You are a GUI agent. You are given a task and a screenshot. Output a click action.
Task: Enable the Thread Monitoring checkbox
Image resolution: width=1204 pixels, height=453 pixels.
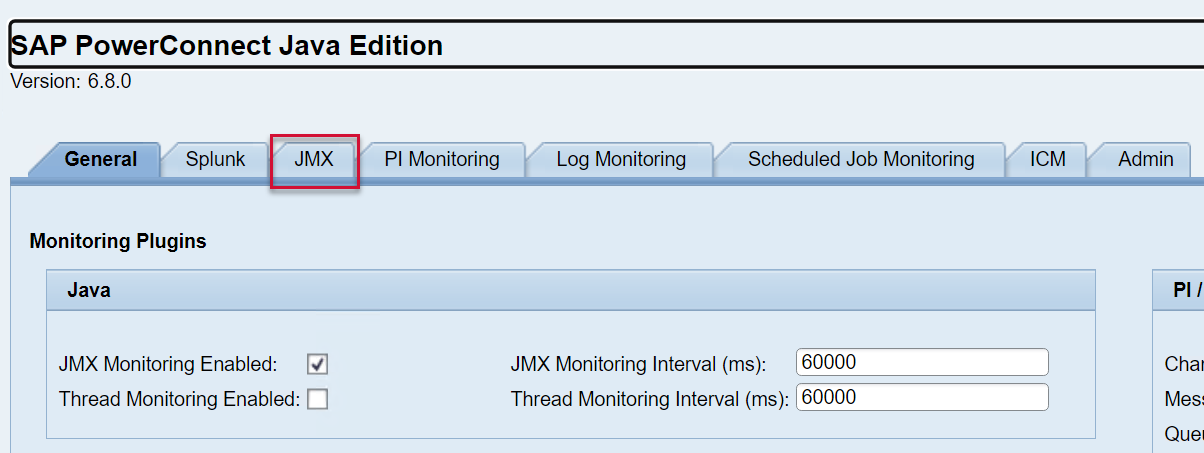pyautogui.click(x=318, y=399)
